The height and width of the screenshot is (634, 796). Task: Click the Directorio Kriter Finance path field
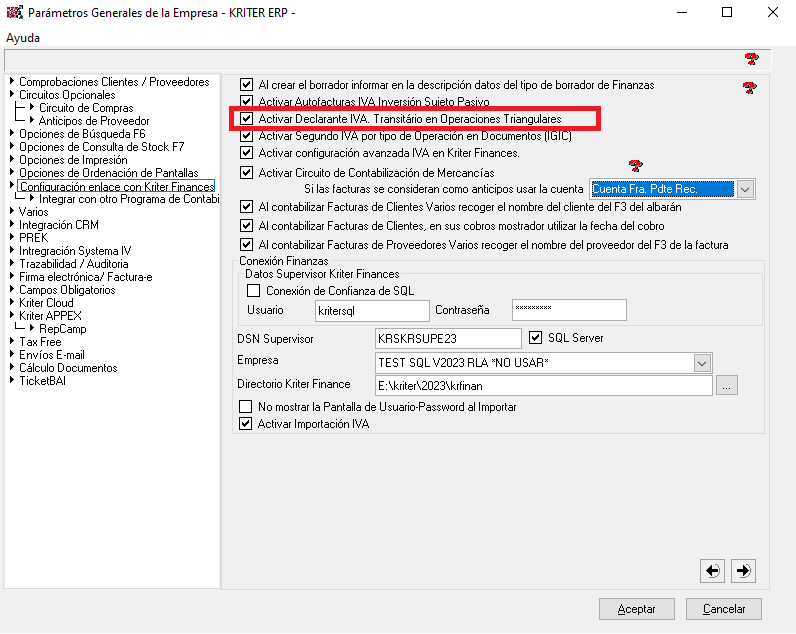544,386
